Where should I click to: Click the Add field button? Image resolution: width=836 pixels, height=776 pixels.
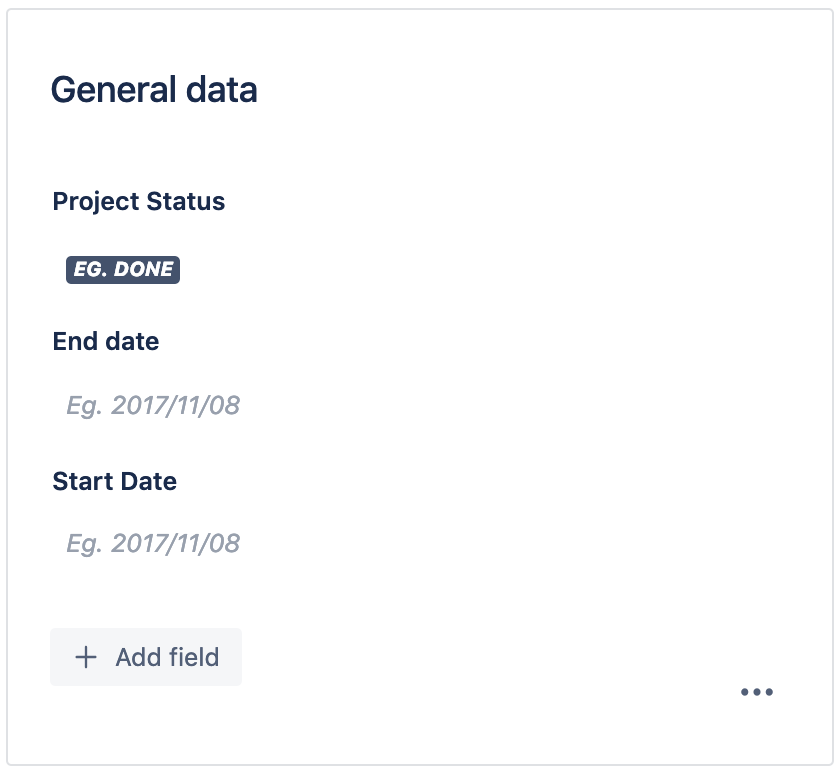[x=146, y=657]
